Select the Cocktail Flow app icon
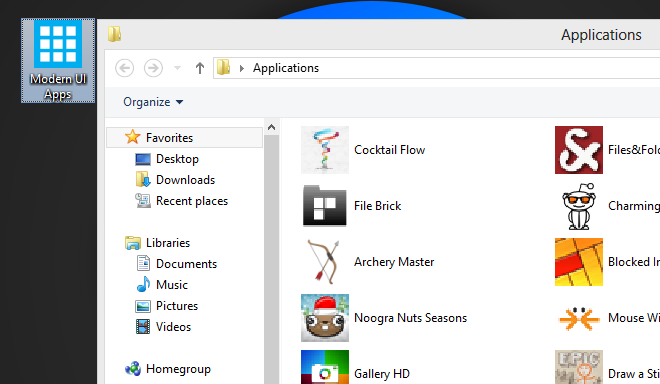Image resolution: width=660 pixels, height=384 pixels. click(x=325, y=150)
